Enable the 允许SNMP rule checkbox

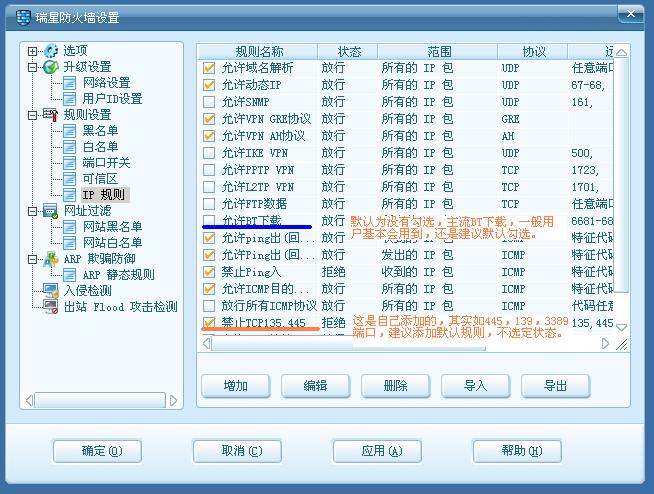[x=209, y=102]
